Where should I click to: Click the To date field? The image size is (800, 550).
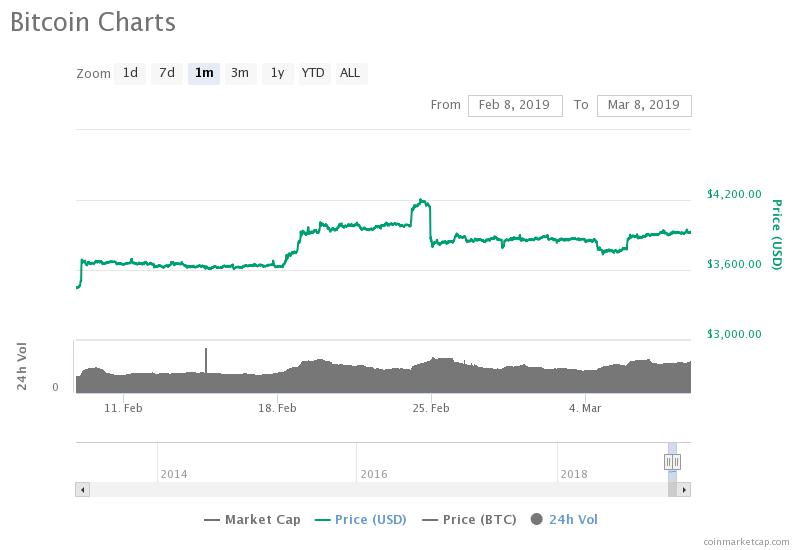(x=643, y=105)
